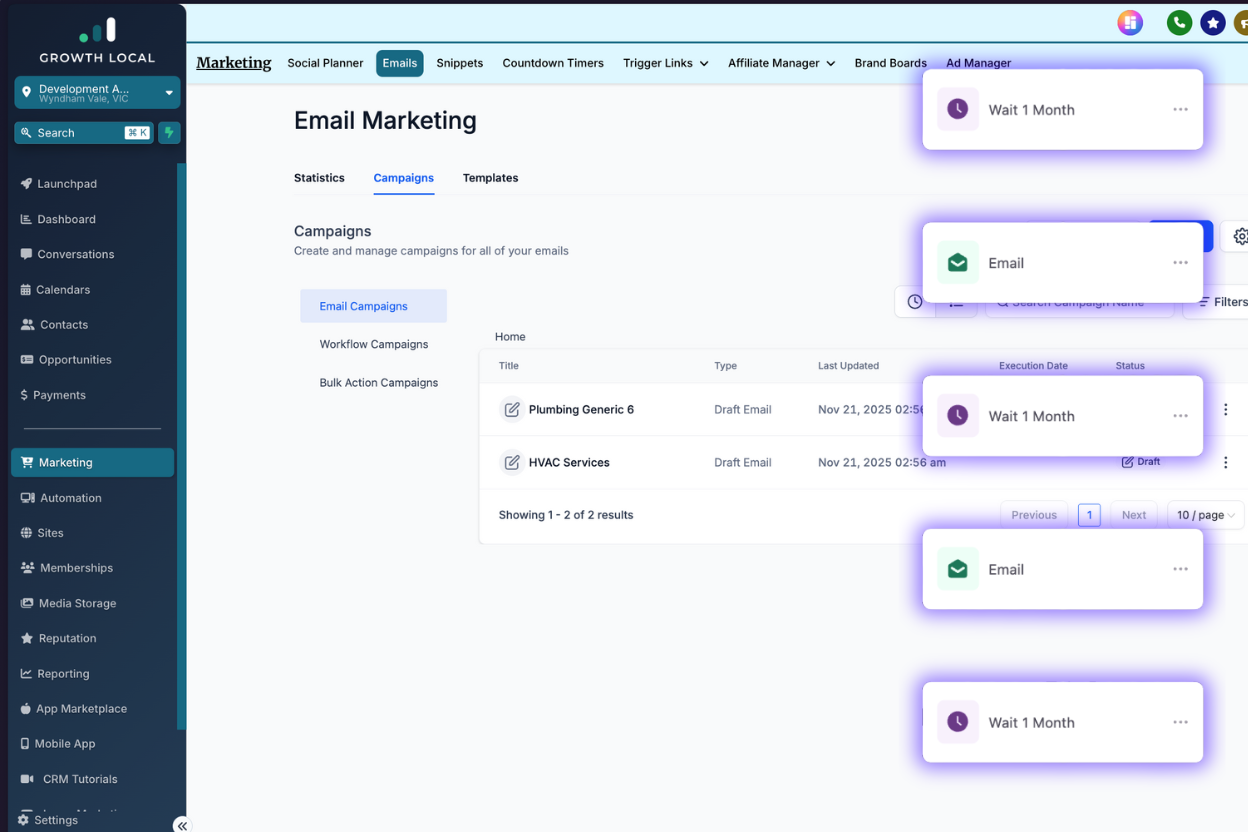Open the colorful app grid icon
This screenshot has height=832, width=1248.
(x=1130, y=23)
